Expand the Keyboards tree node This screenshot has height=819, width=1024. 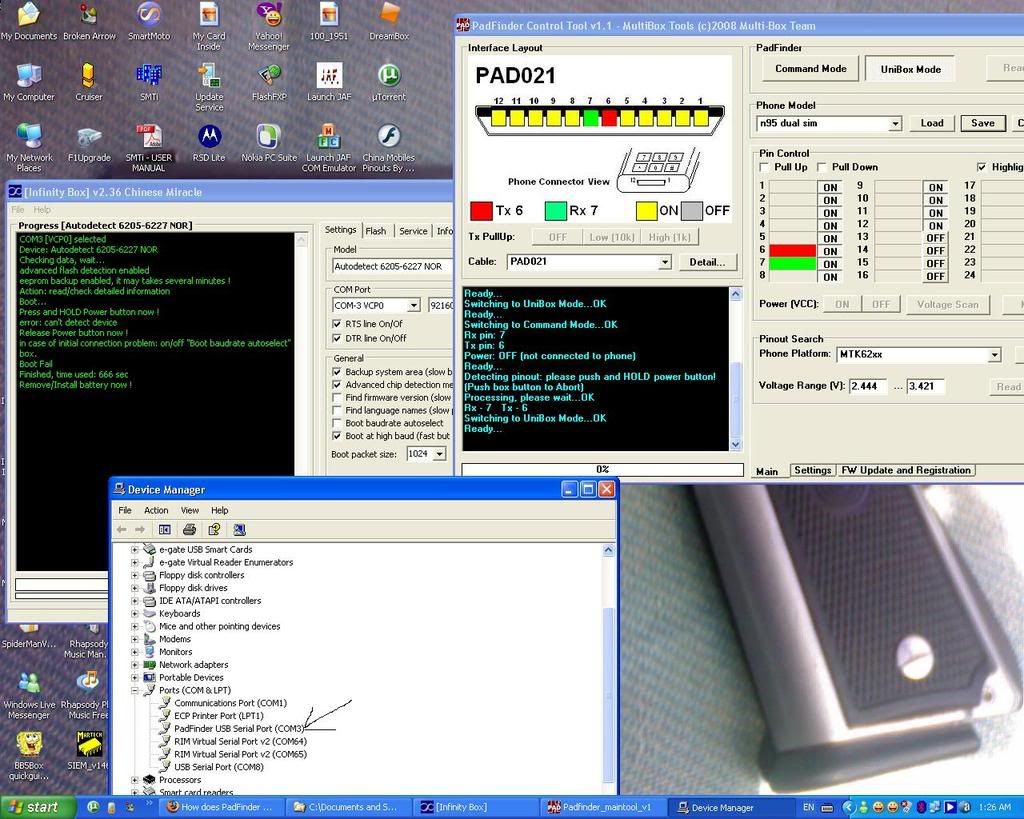click(x=135, y=614)
